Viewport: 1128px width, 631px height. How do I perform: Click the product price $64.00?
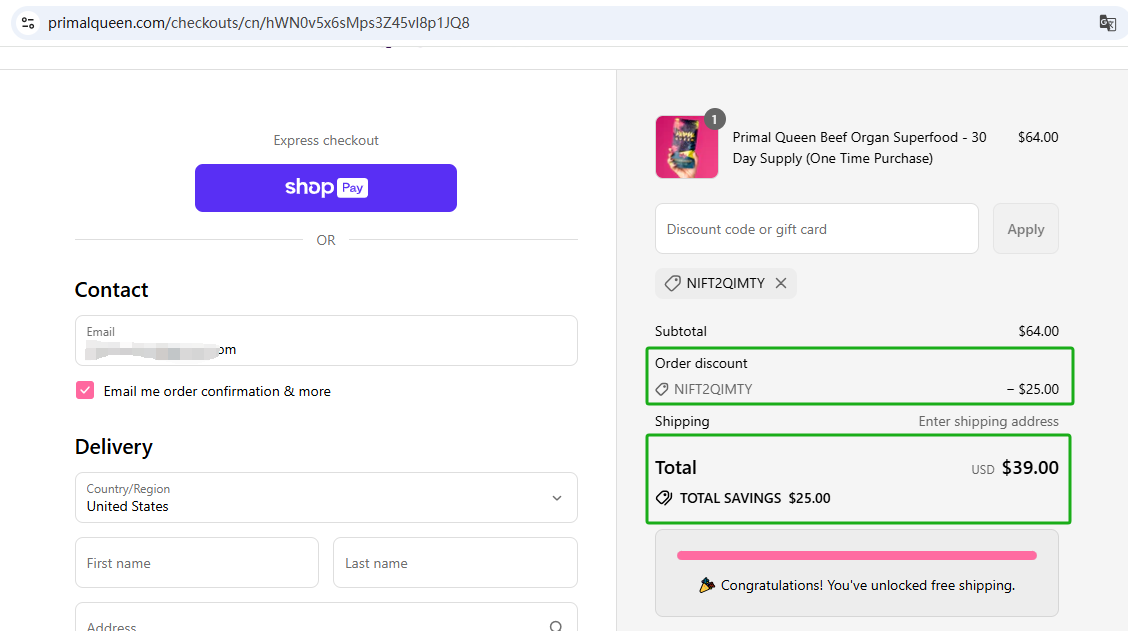coord(1038,137)
